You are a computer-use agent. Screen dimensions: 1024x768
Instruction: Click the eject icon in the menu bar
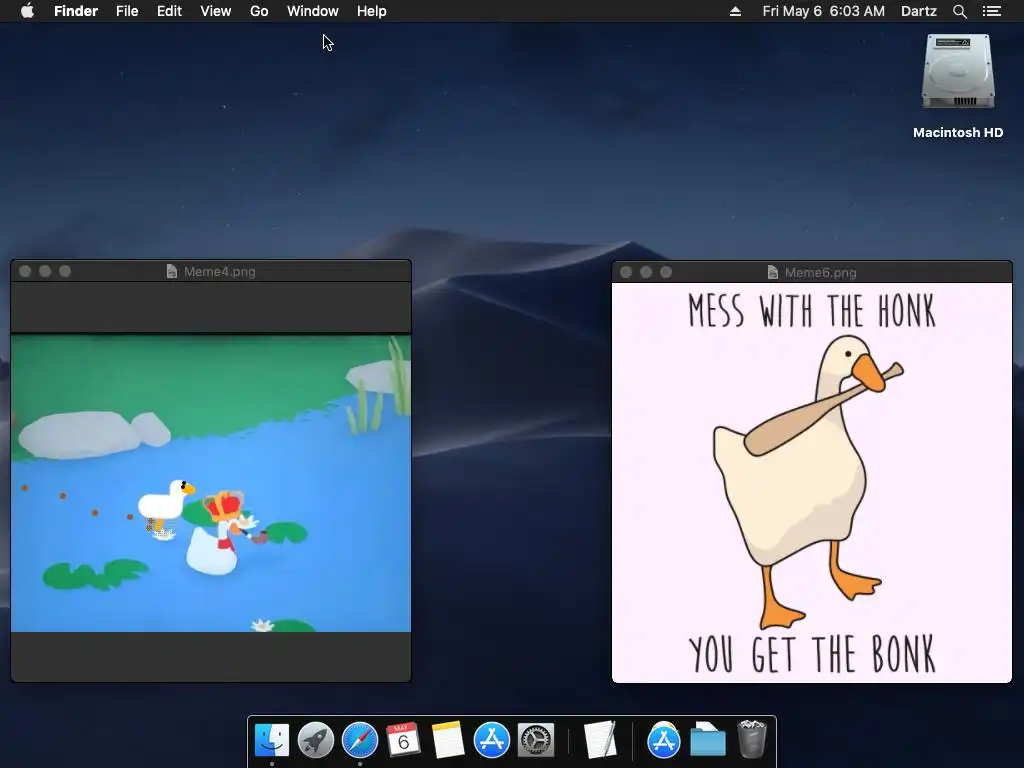click(735, 11)
